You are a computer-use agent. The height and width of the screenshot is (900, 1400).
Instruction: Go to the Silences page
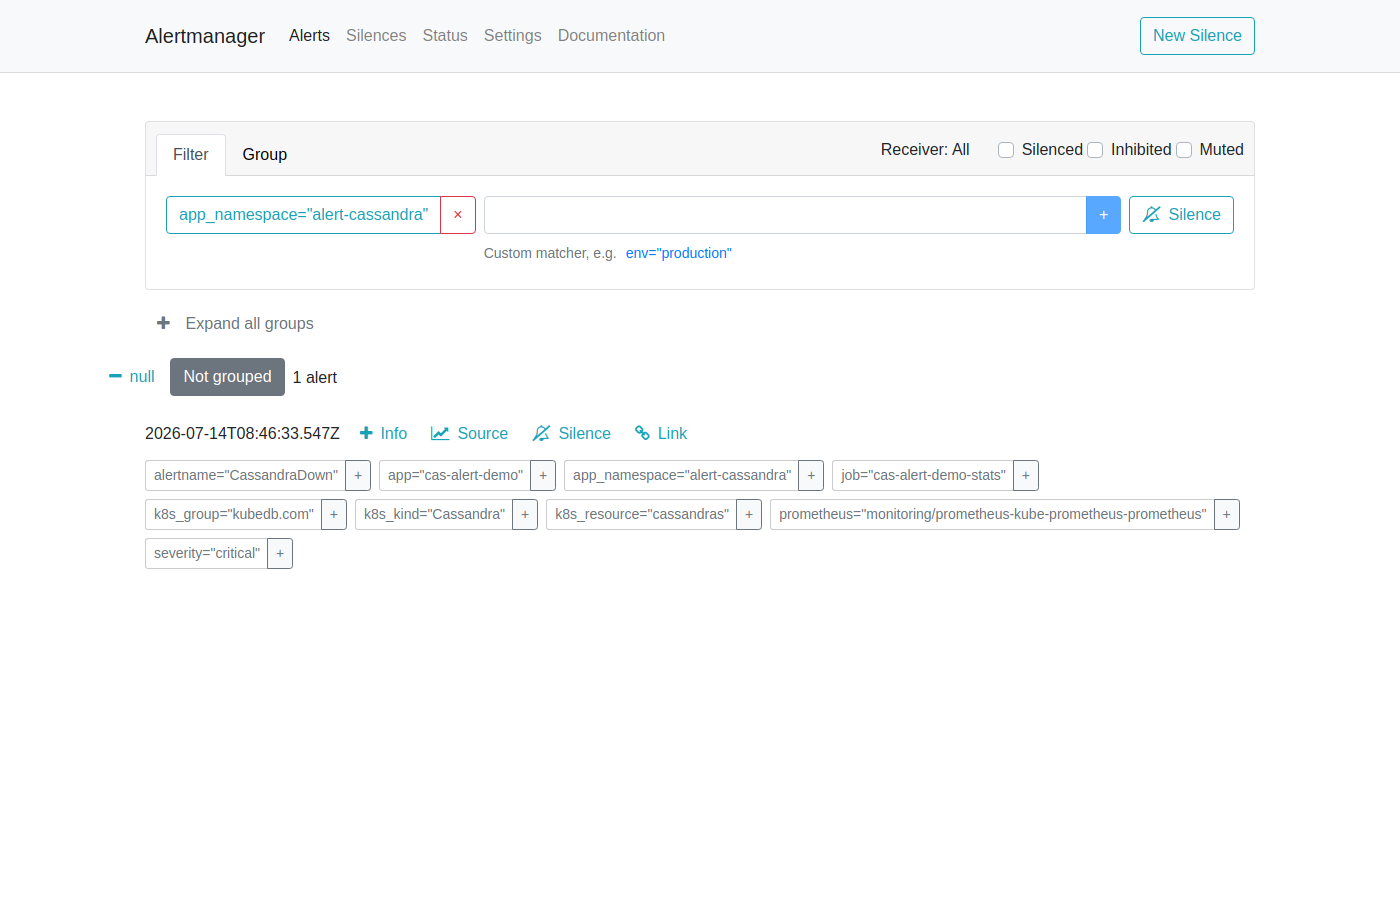[376, 36]
